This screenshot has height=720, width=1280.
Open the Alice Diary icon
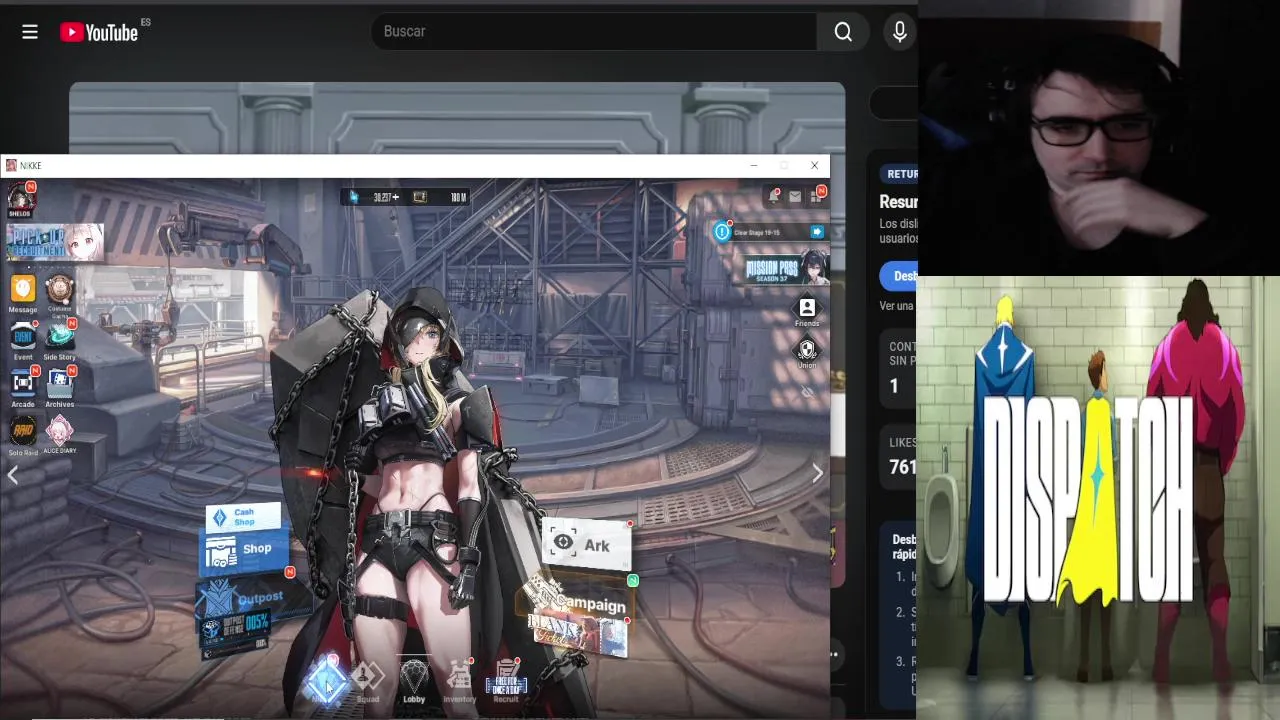59,435
